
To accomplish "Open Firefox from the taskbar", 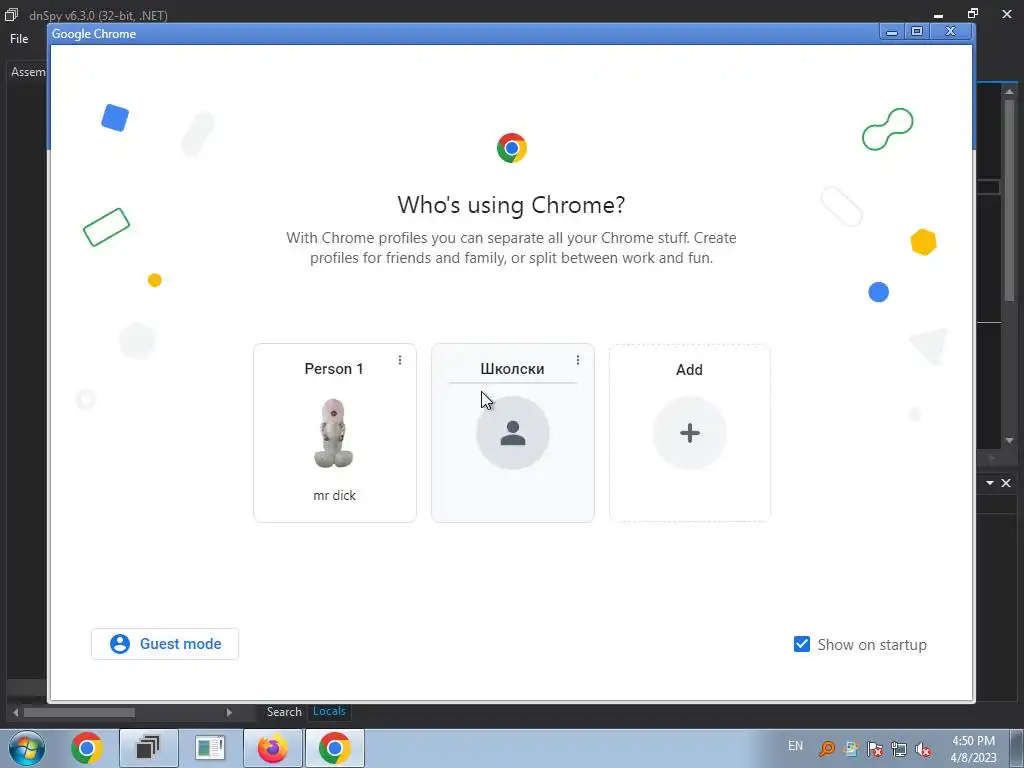I will (272, 748).
